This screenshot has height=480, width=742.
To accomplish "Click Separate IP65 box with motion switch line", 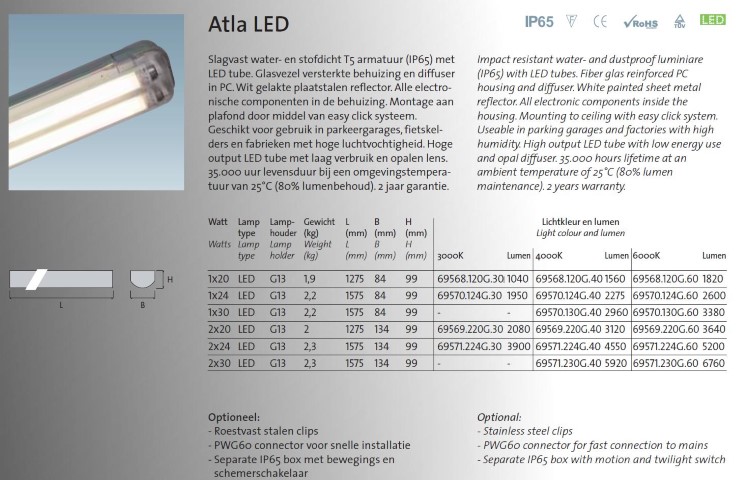I will coord(601,460).
